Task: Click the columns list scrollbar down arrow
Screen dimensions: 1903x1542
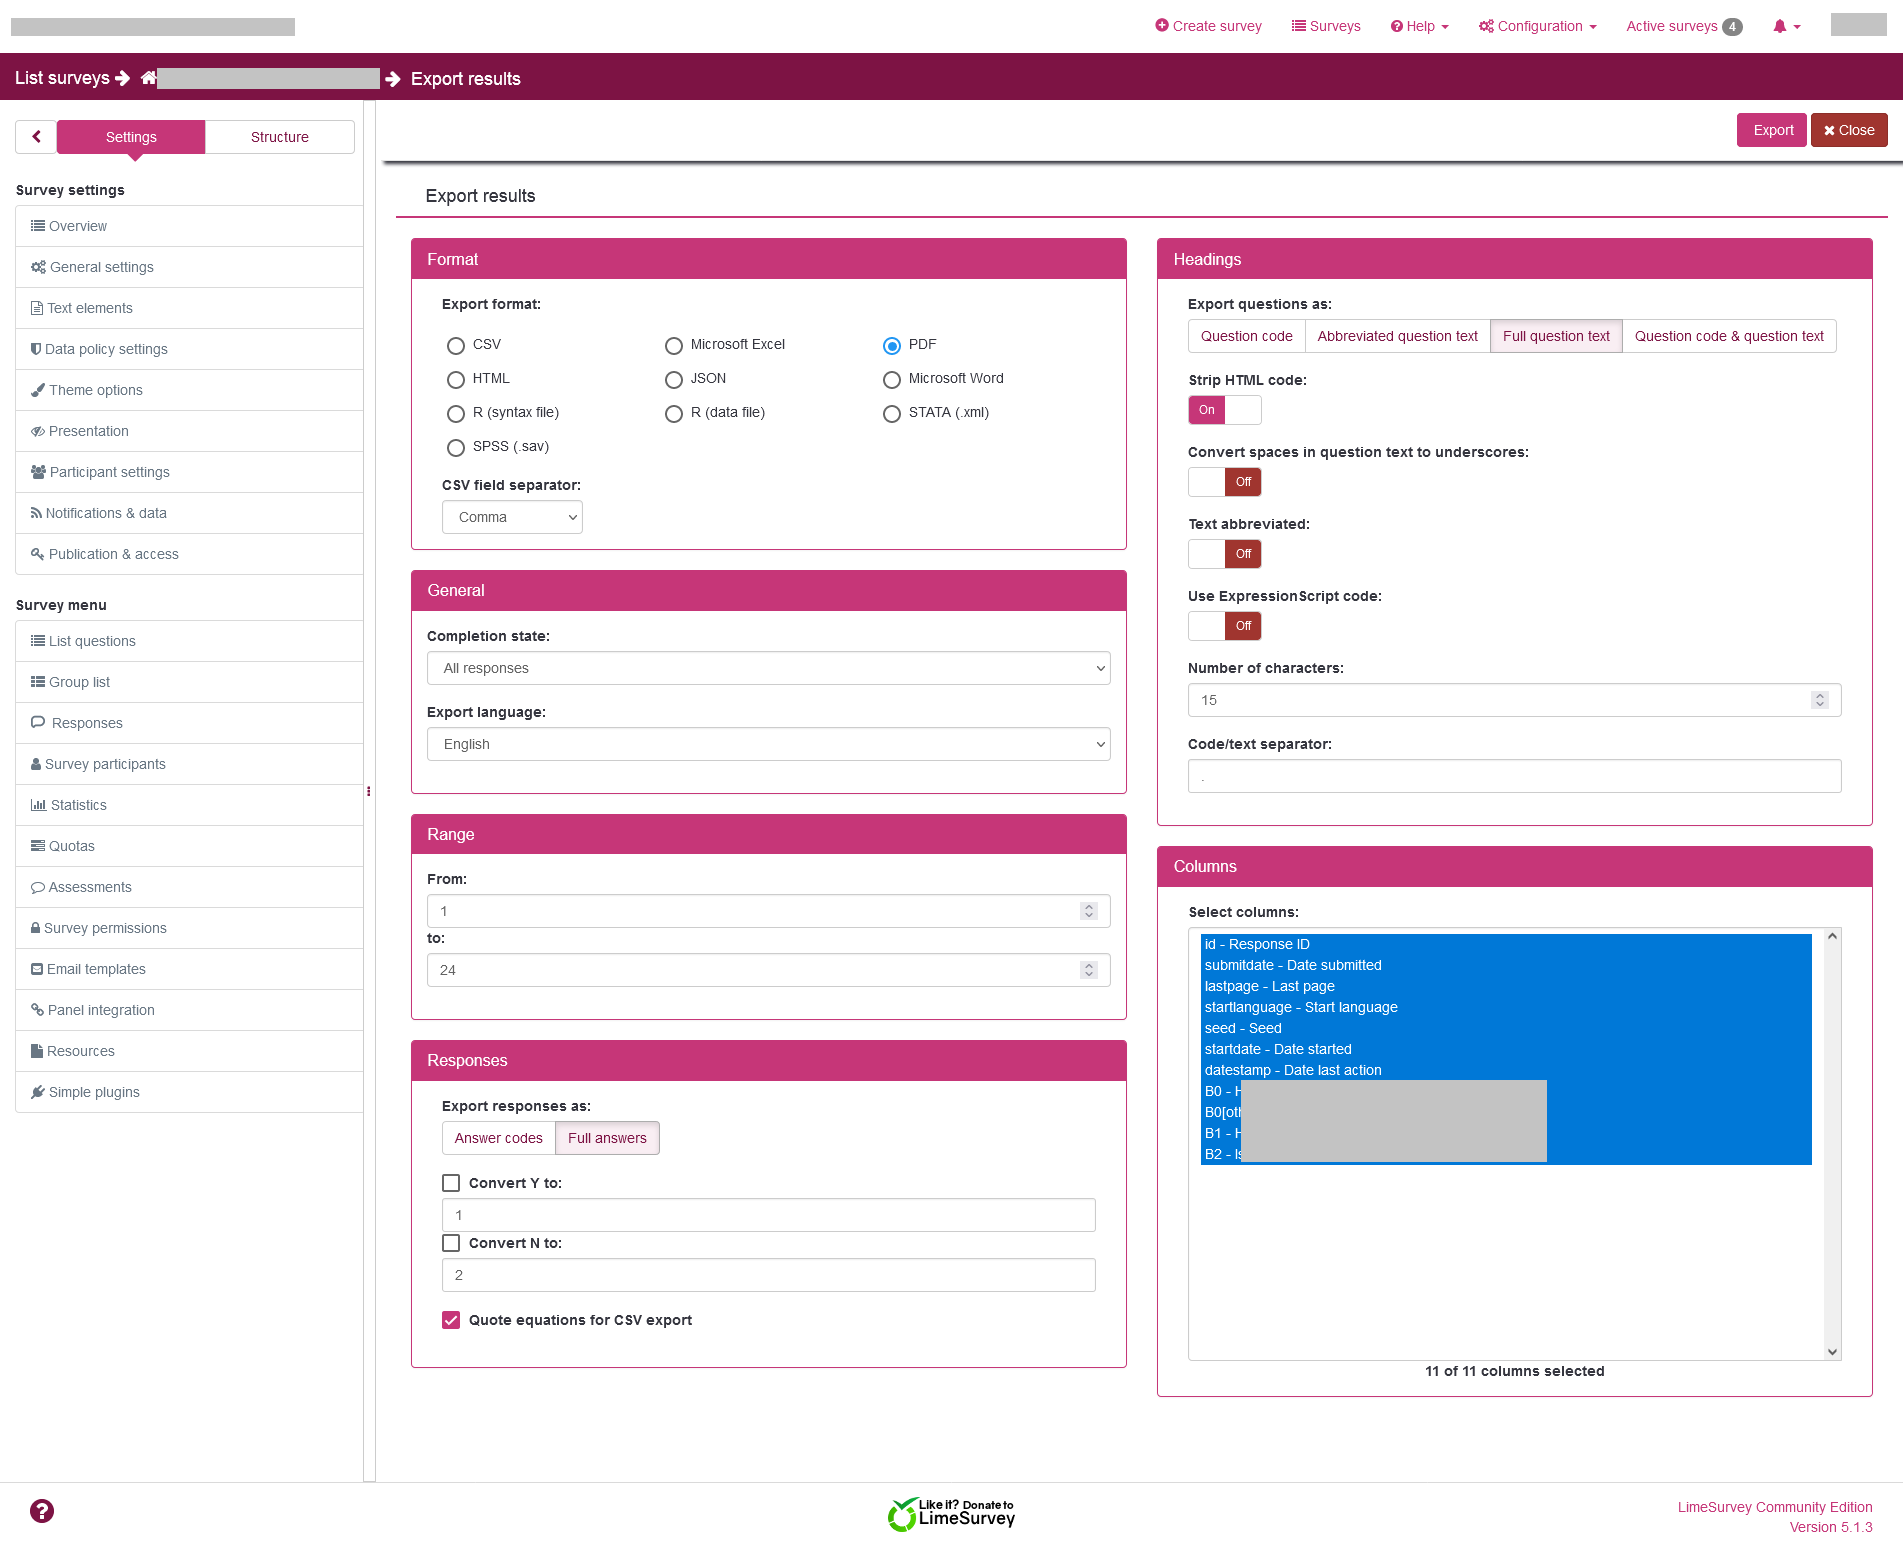Action: (x=1832, y=1351)
